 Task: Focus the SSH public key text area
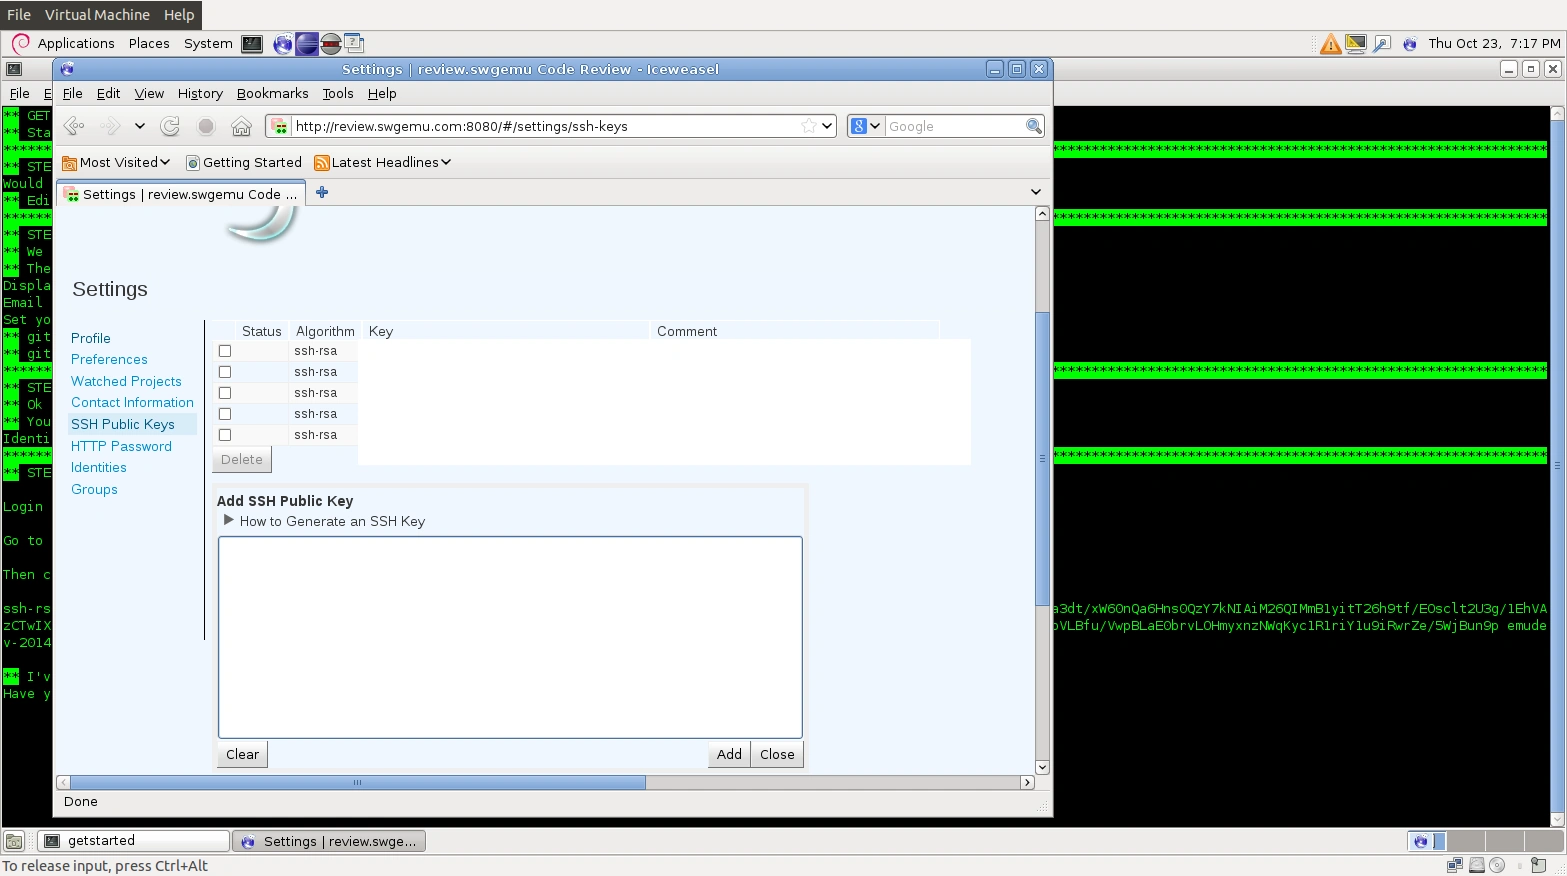tap(510, 637)
